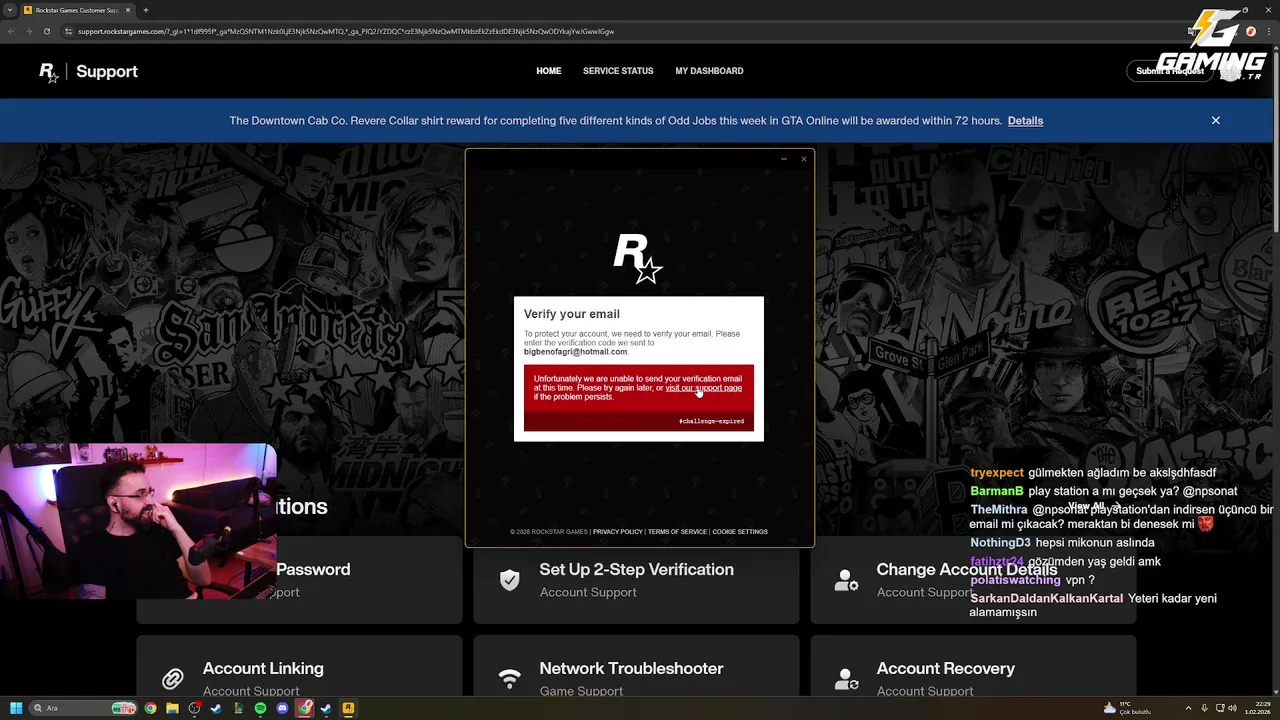Open the Change Account Details card

click(x=973, y=580)
